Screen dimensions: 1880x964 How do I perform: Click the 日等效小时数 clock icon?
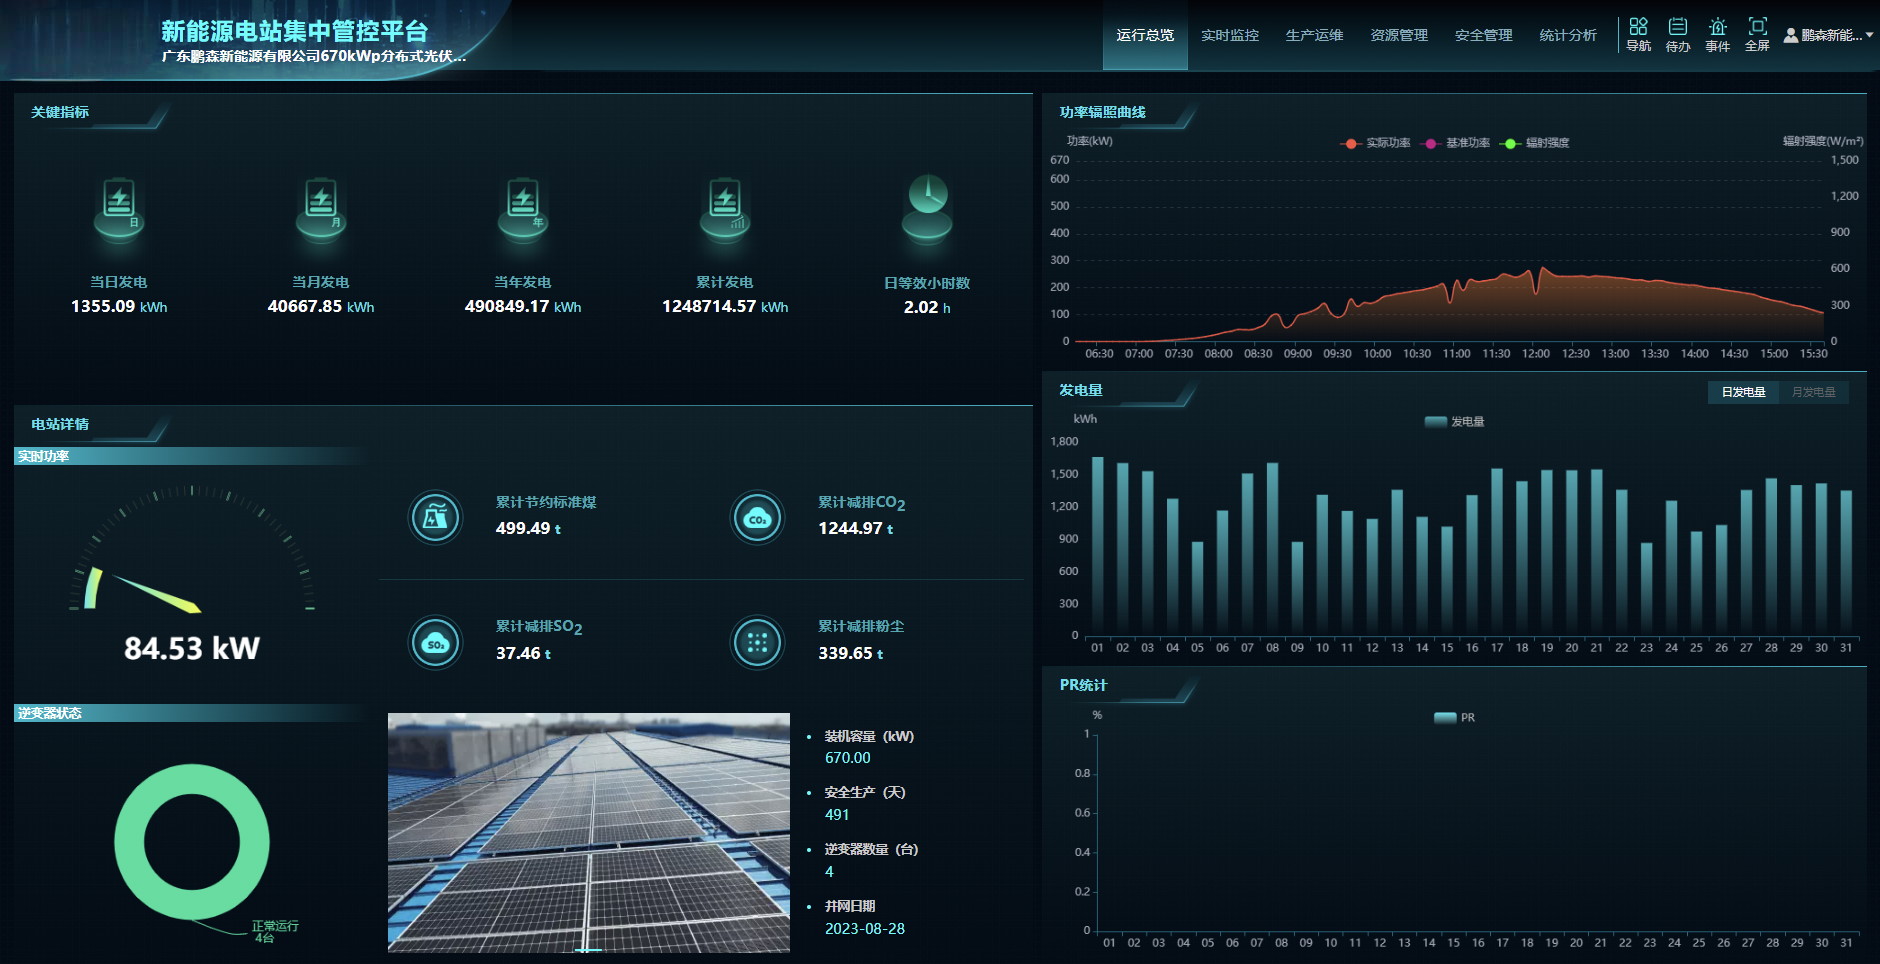tap(927, 208)
